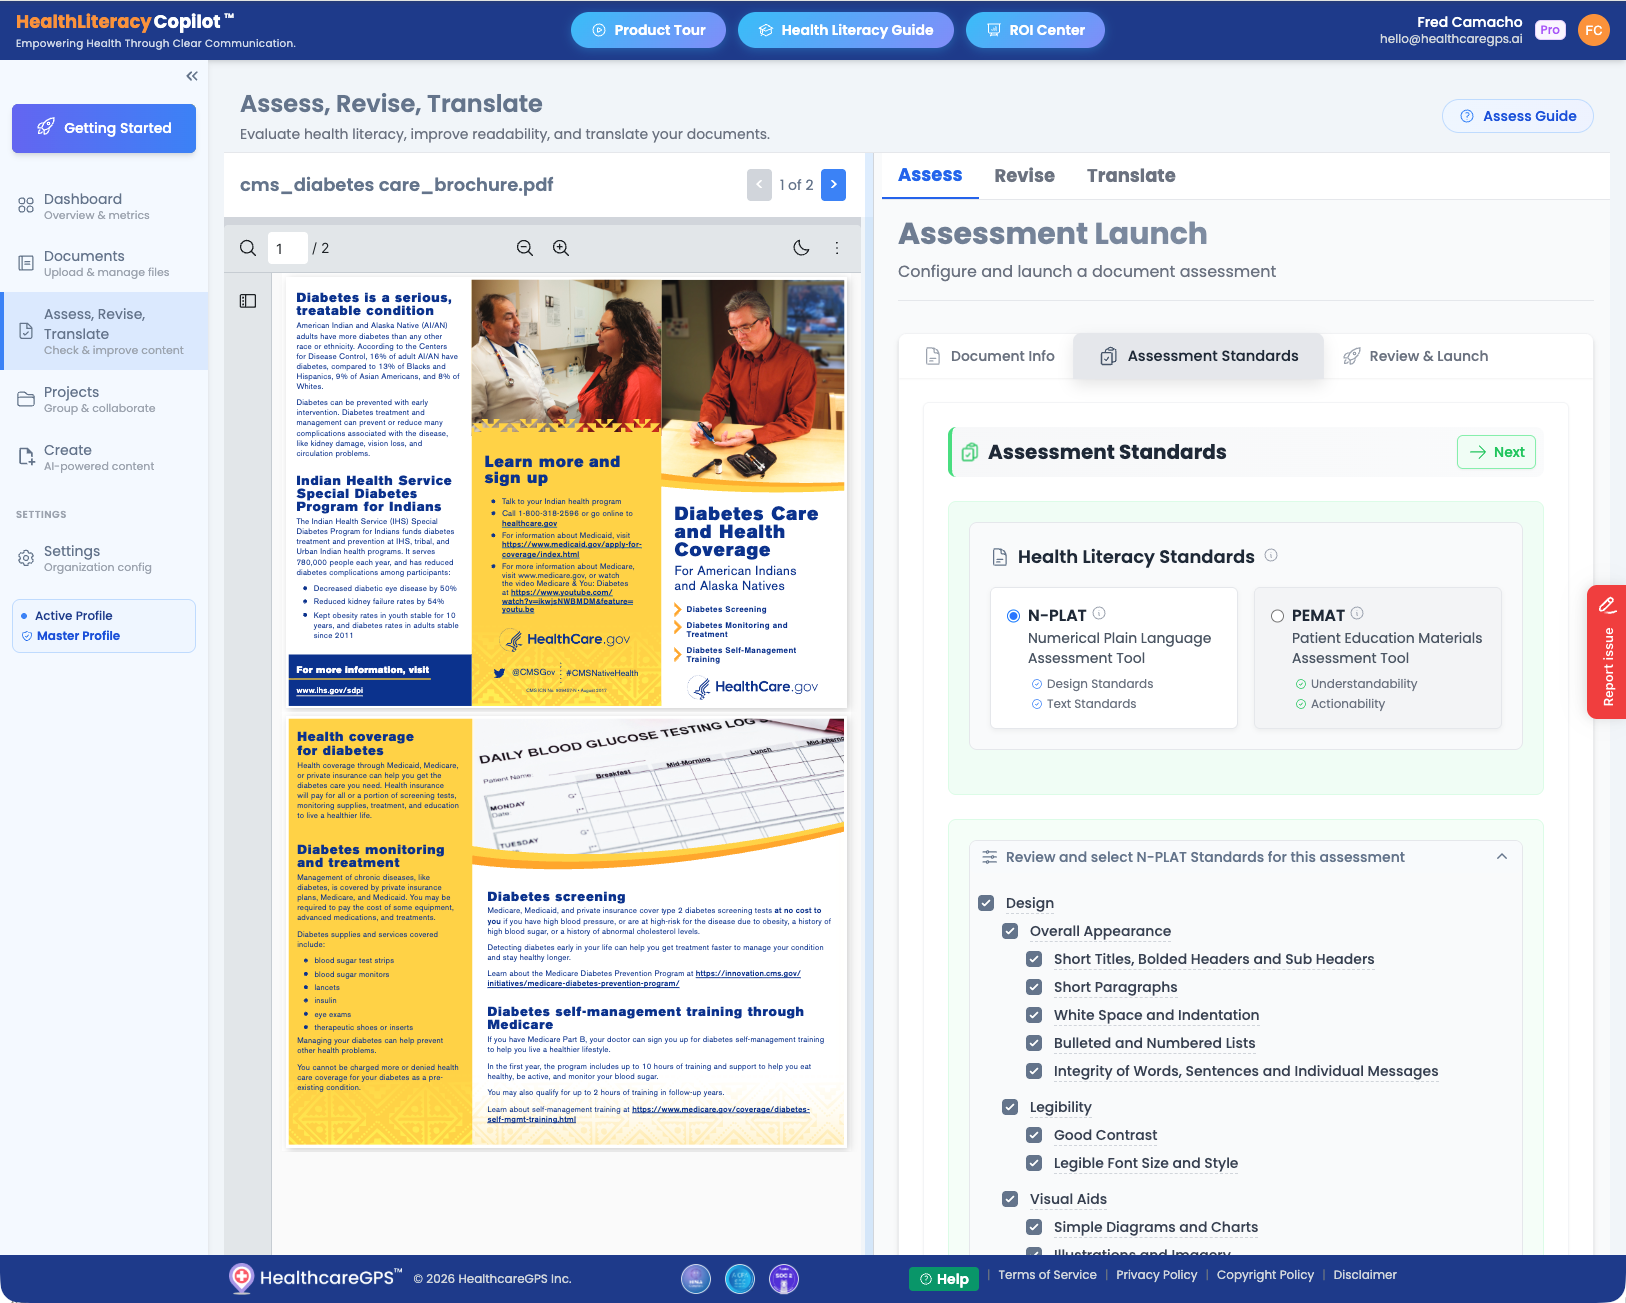This screenshot has height=1303, width=1626.
Task: Open the search tool in the PDF viewer
Action: click(x=246, y=247)
